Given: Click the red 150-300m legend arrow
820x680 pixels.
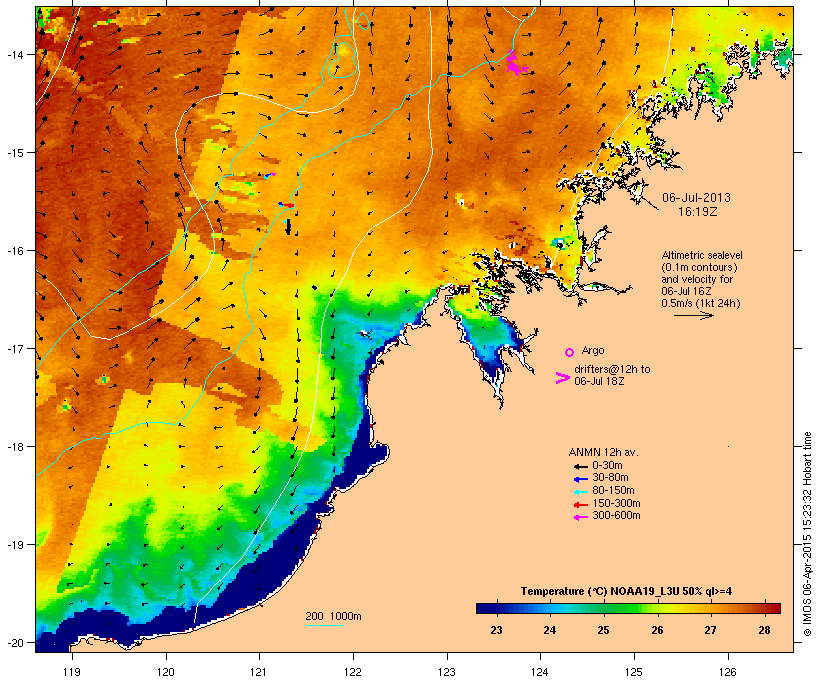Looking at the screenshot, I should [x=580, y=505].
